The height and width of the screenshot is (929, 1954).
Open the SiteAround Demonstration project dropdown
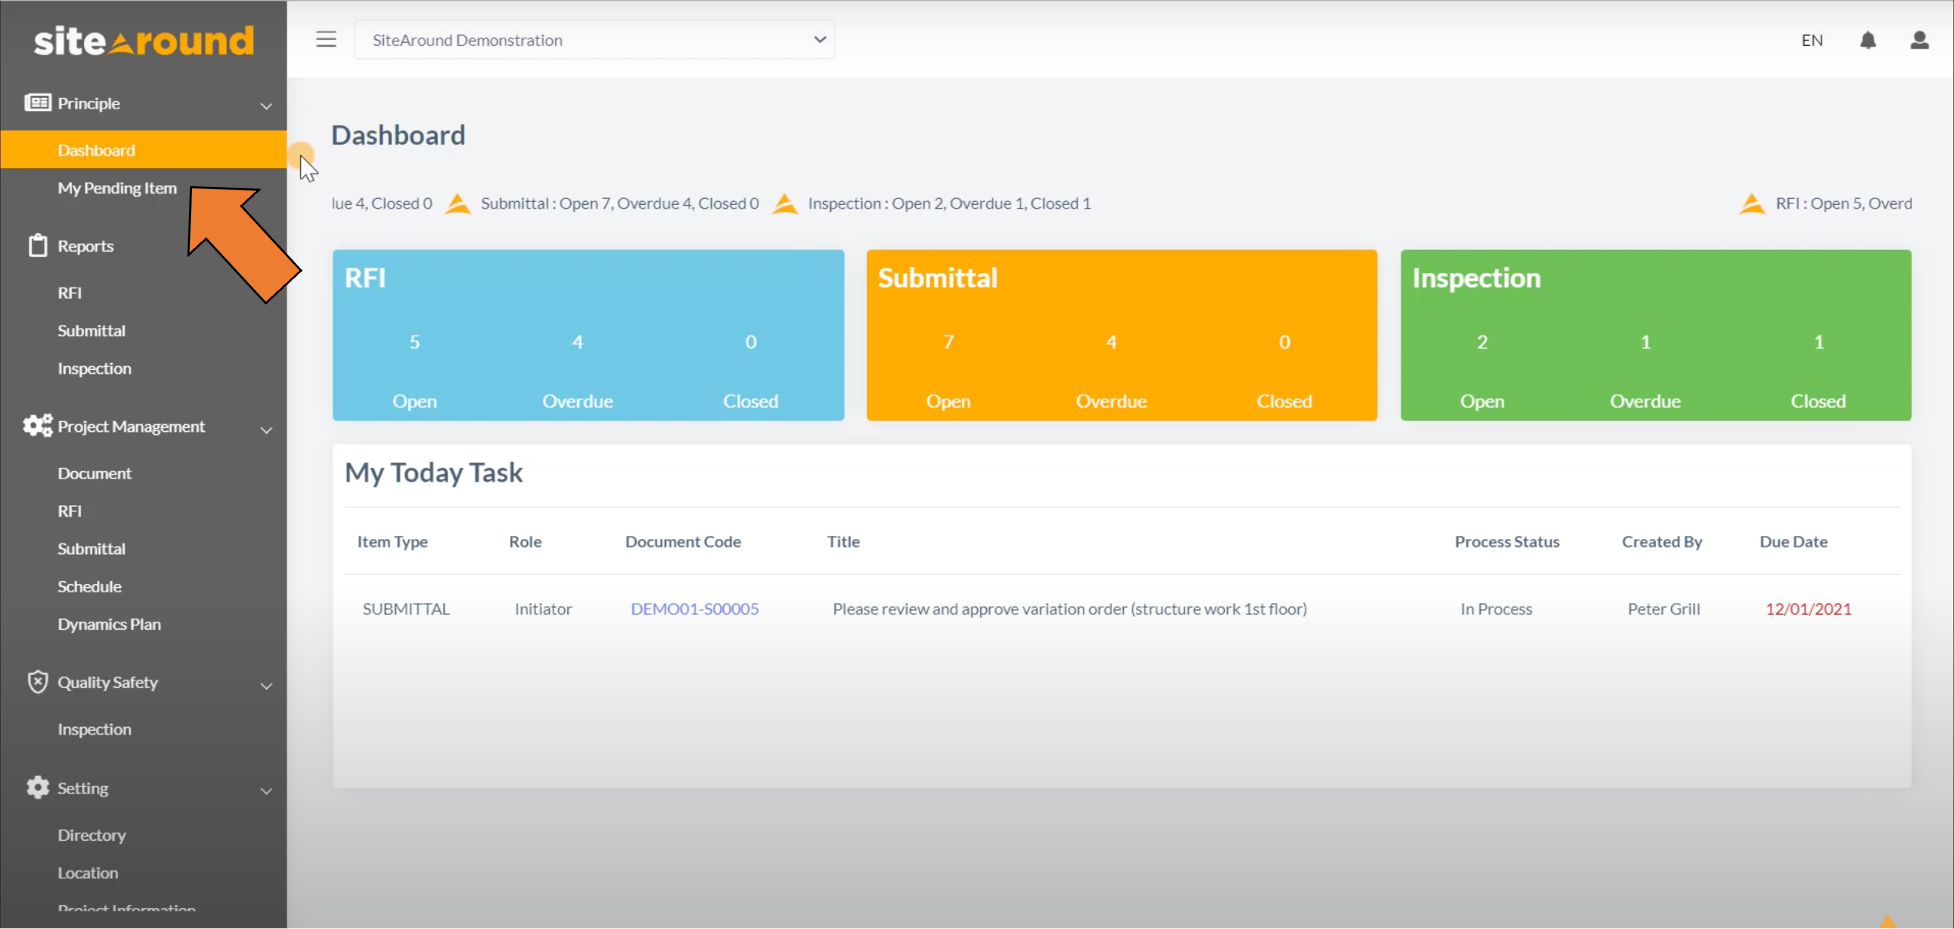click(594, 40)
